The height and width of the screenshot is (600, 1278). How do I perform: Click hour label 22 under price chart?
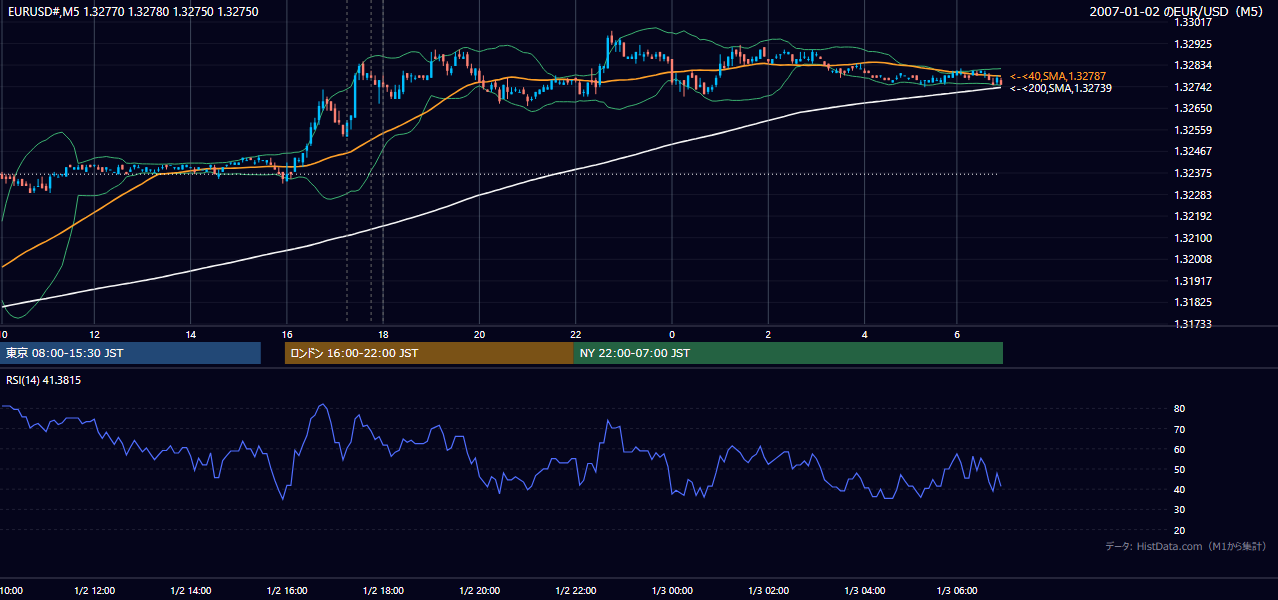click(x=575, y=334)
